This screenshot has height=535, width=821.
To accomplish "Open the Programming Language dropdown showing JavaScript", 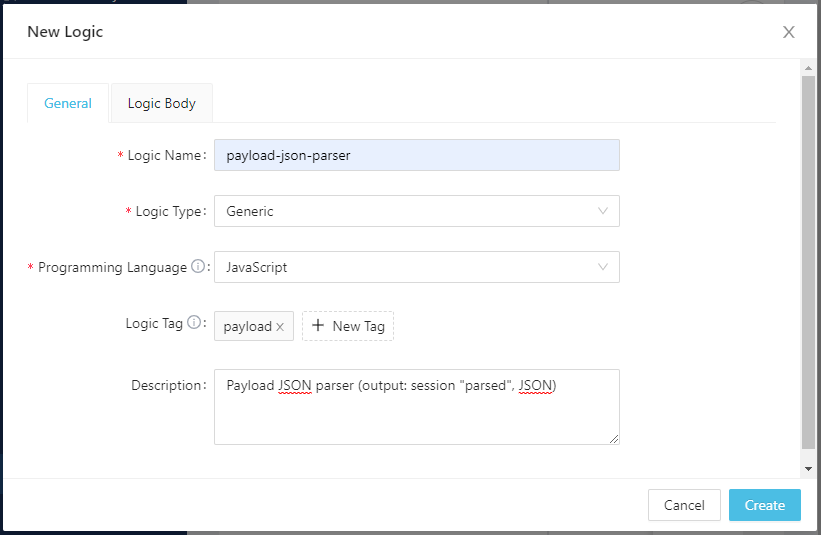I will pyautogui.click(x=416, y=267).
